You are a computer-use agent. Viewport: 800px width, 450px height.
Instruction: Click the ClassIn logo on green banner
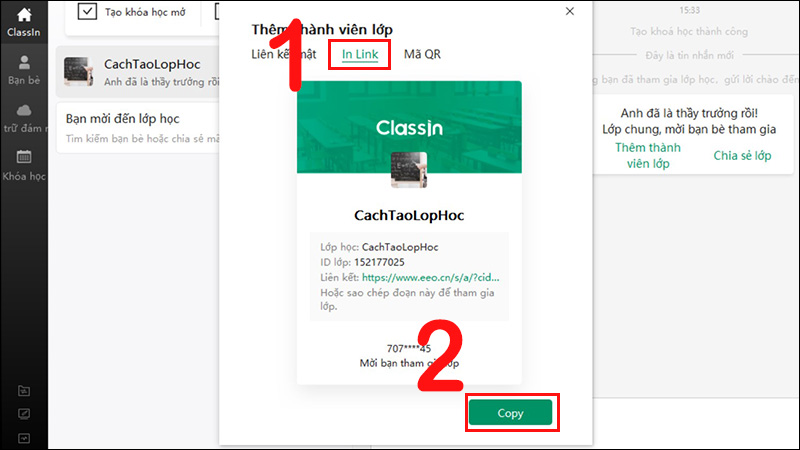[x=409, y=128]
